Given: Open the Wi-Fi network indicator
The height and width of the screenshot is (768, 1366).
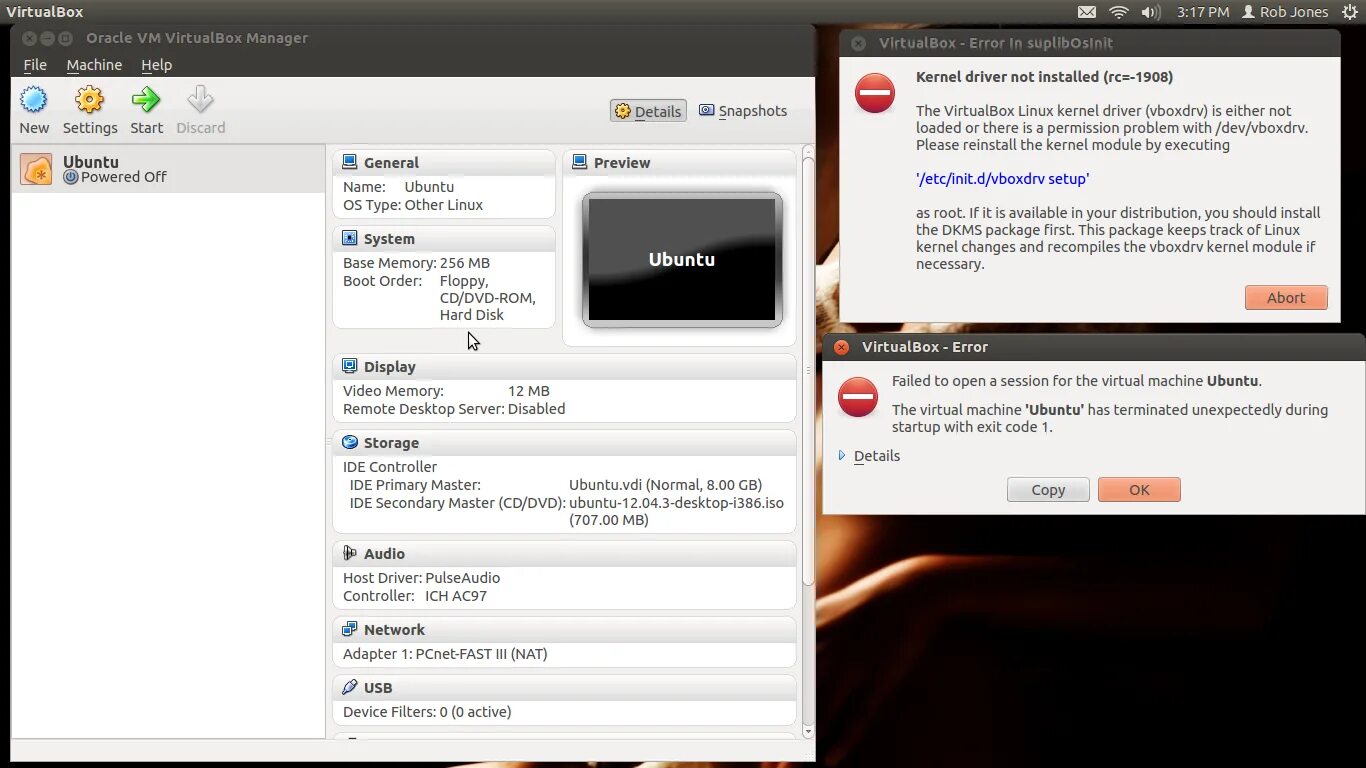Looking at the screenshot, I should (1119, 12).
